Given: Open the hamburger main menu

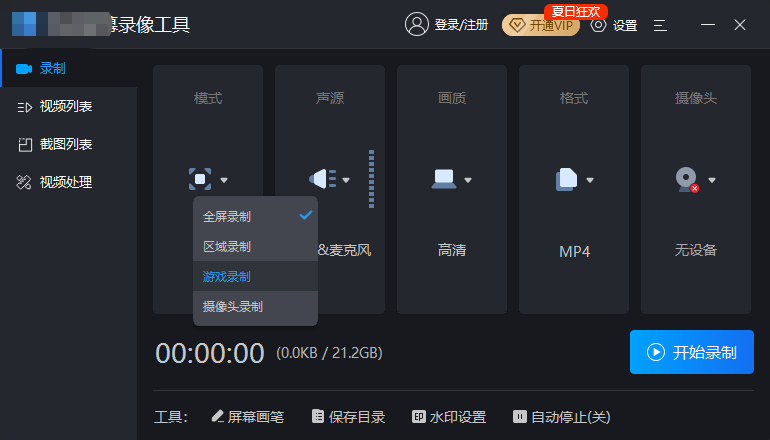Looking at the screenshot, I should click(x=660, y=25).
